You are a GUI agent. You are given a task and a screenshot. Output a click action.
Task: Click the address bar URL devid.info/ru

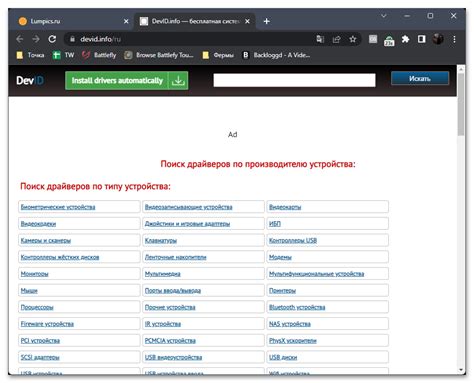pos(100,39)
